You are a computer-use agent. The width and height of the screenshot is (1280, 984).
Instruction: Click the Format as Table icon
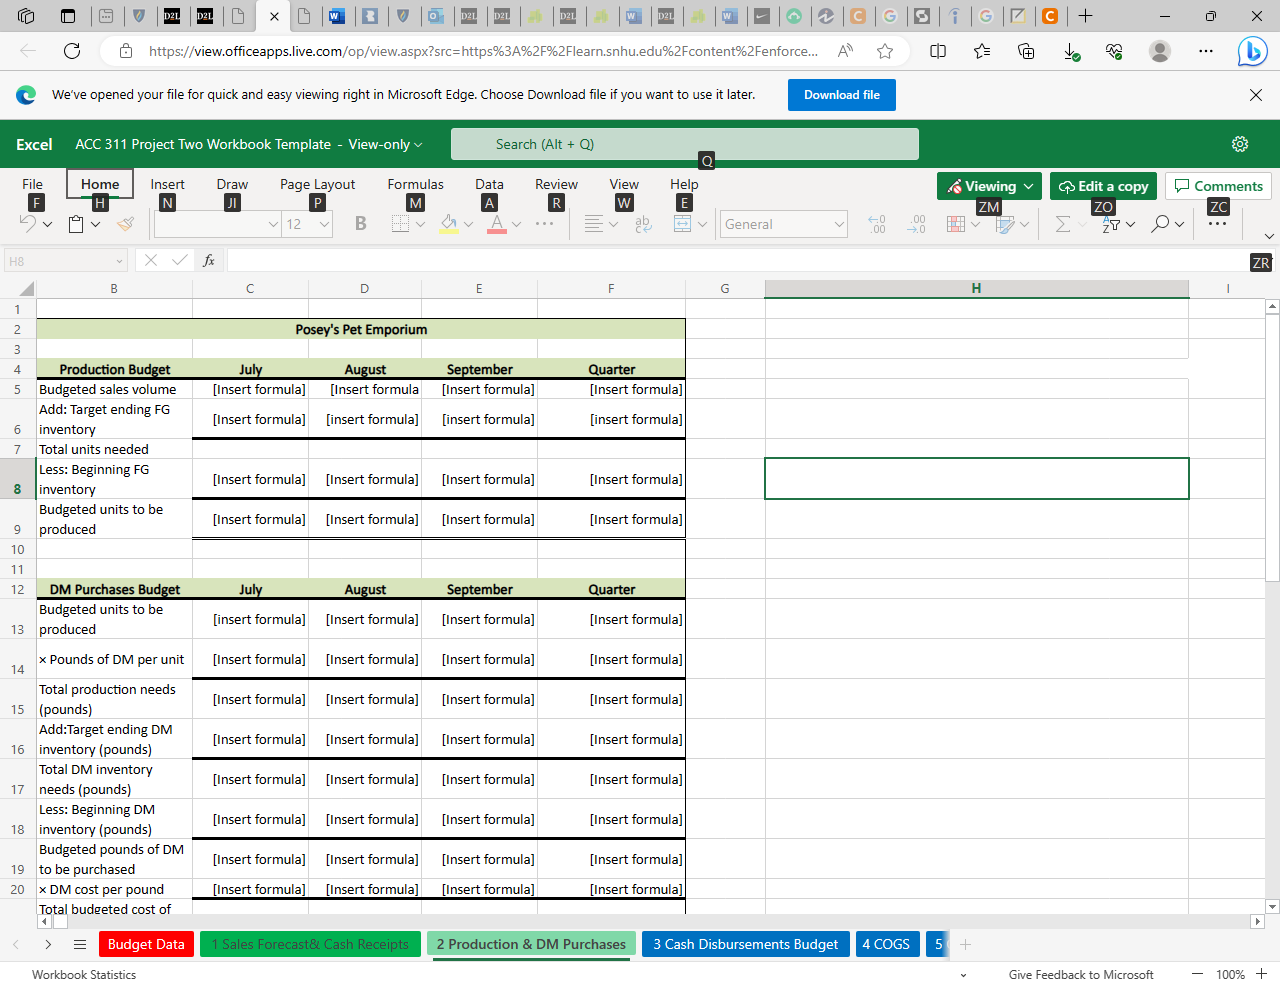[x=1005, y=224]
